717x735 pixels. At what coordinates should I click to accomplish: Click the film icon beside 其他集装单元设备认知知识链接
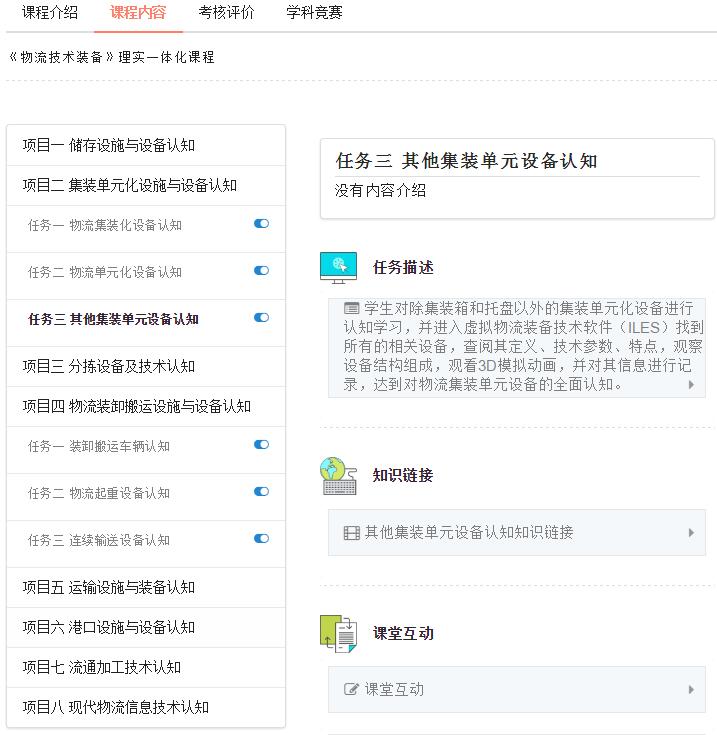(x=351, y=533)
